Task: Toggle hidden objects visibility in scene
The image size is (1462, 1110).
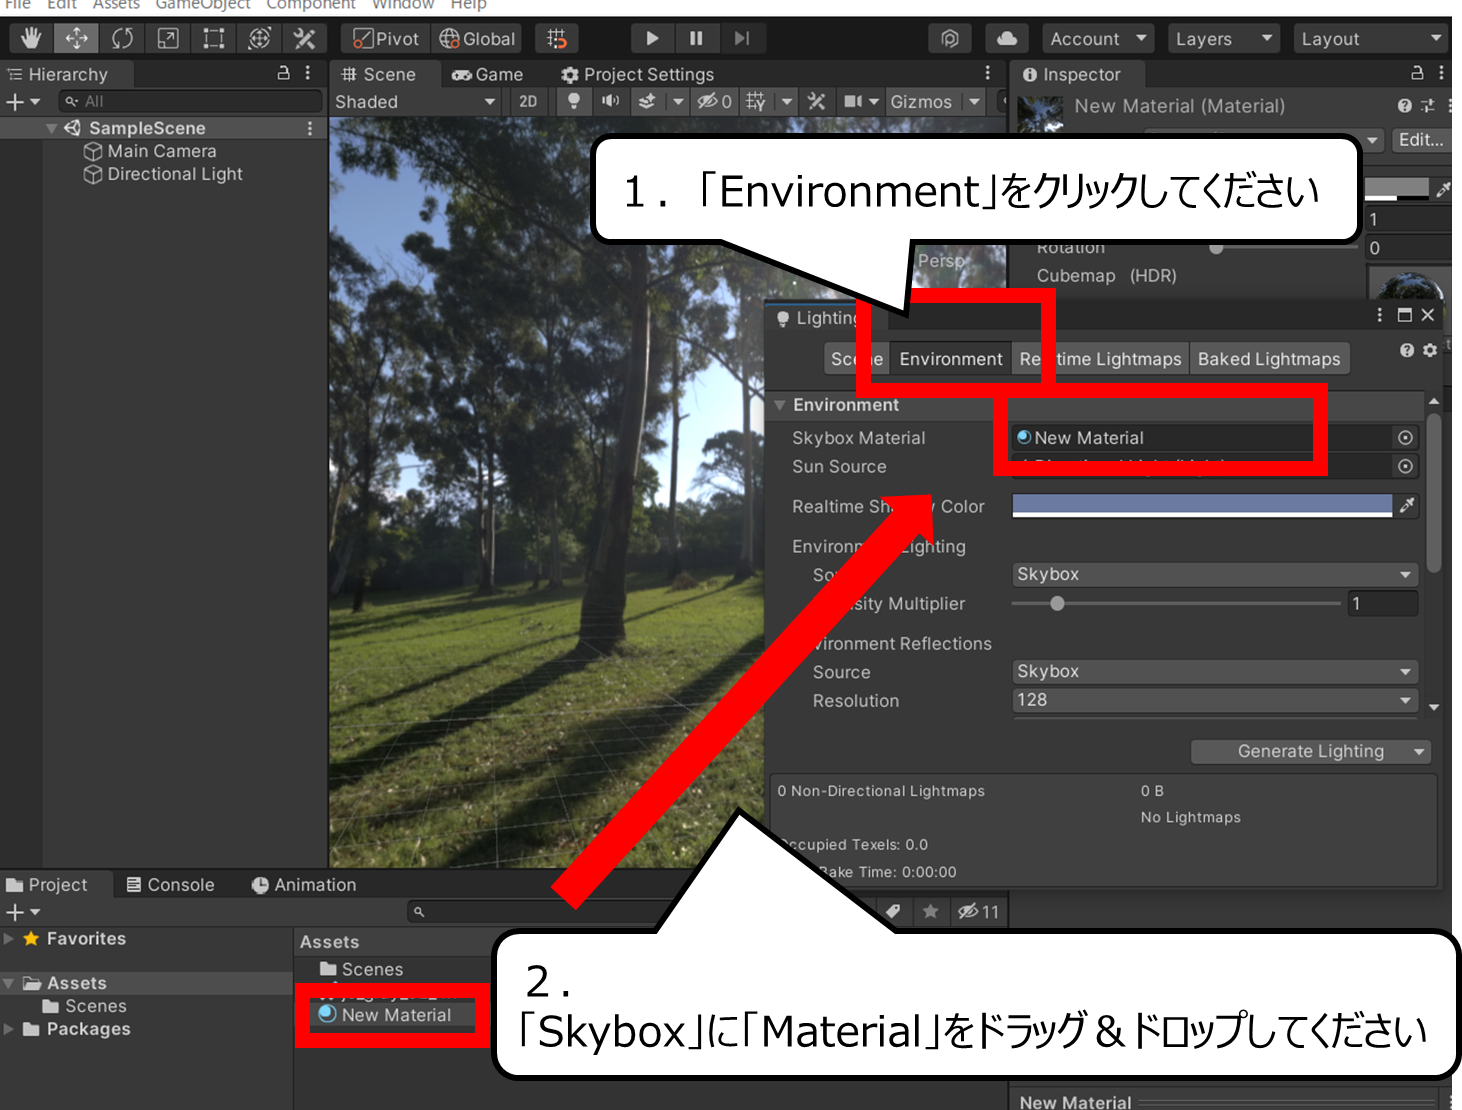Action: point(714,102)
